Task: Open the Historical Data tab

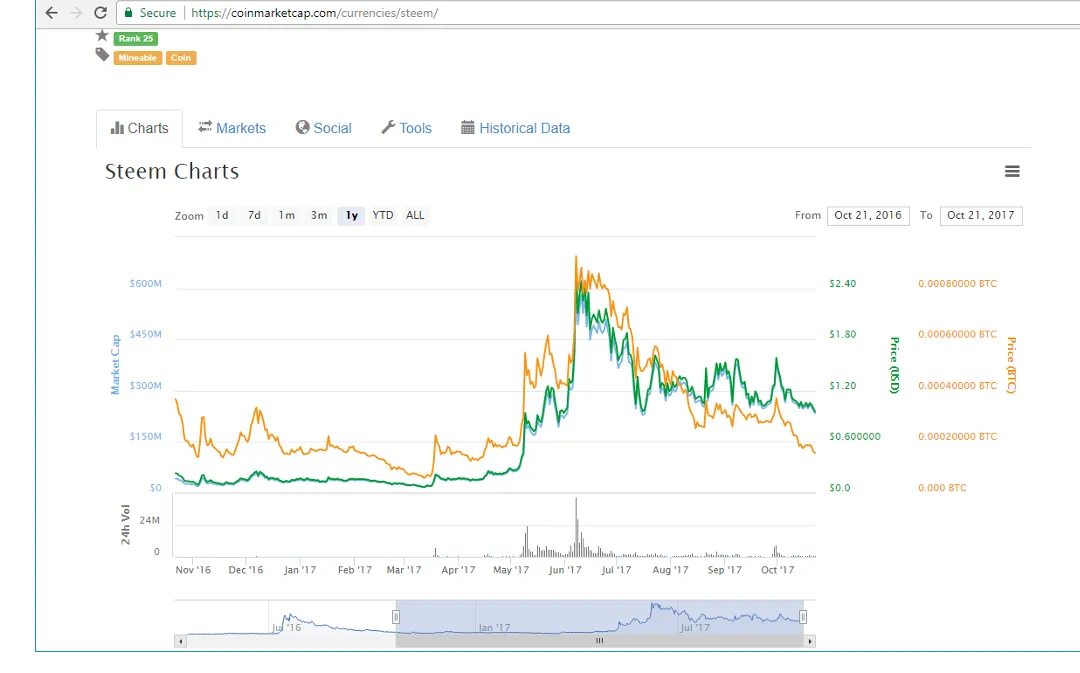Action: tap(516, 128)
